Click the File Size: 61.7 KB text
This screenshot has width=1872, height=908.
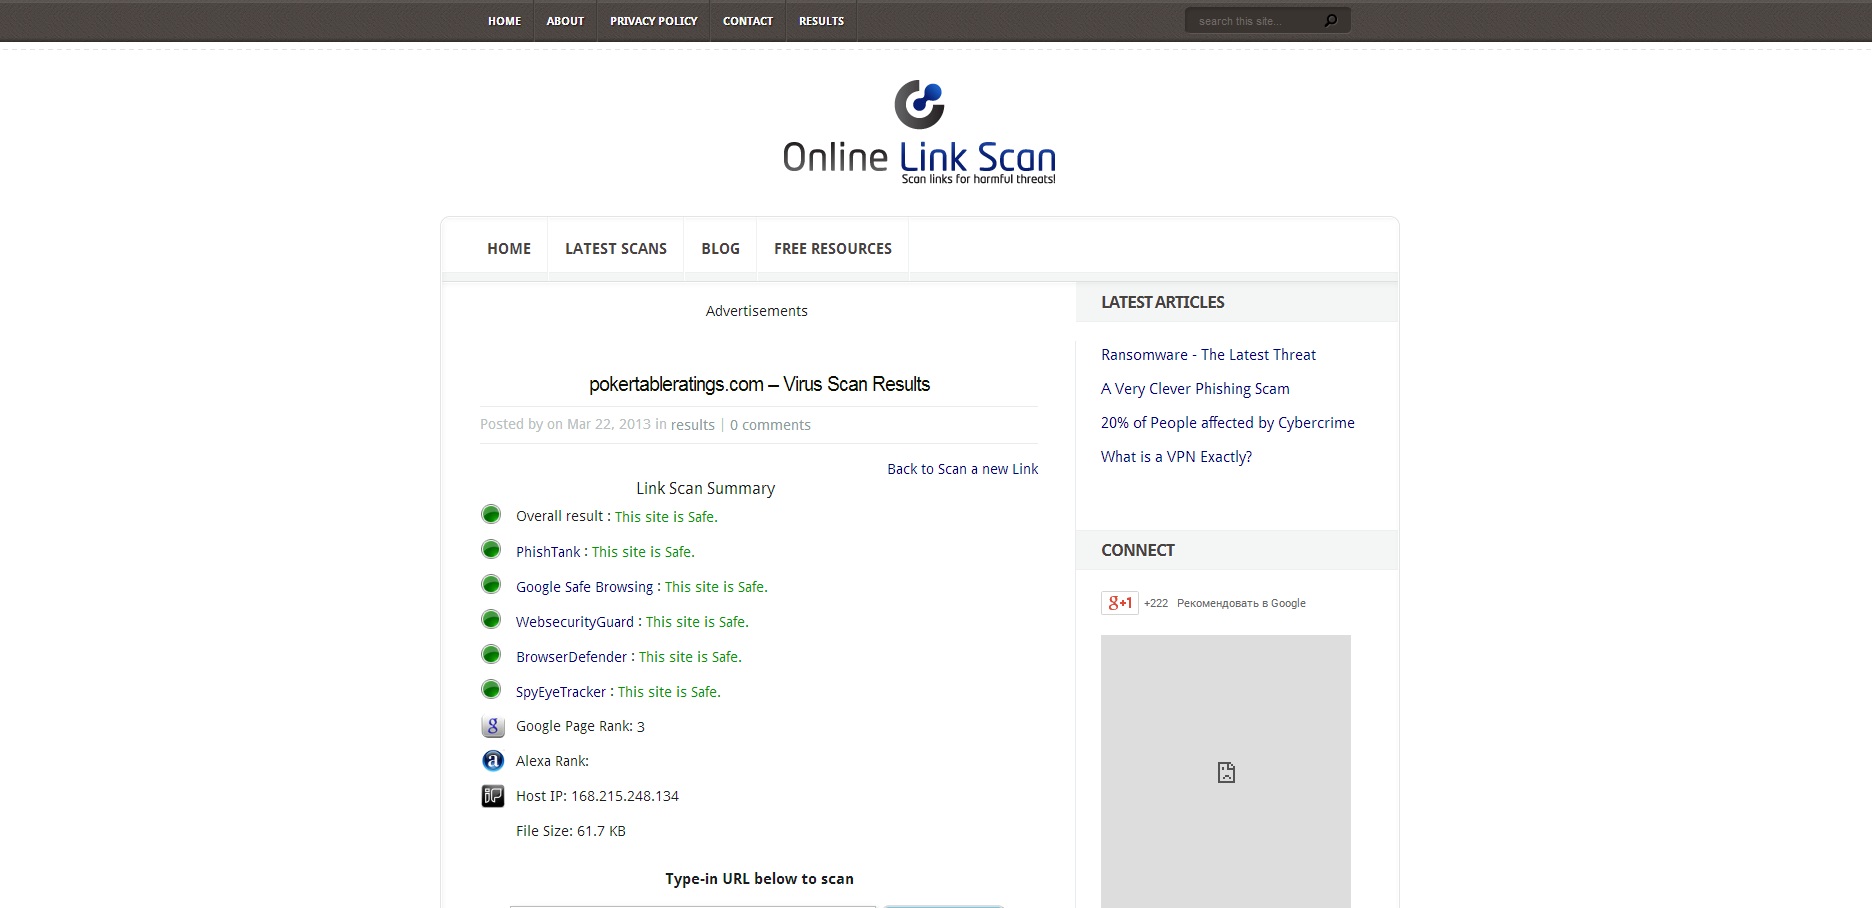click(571, 831)
